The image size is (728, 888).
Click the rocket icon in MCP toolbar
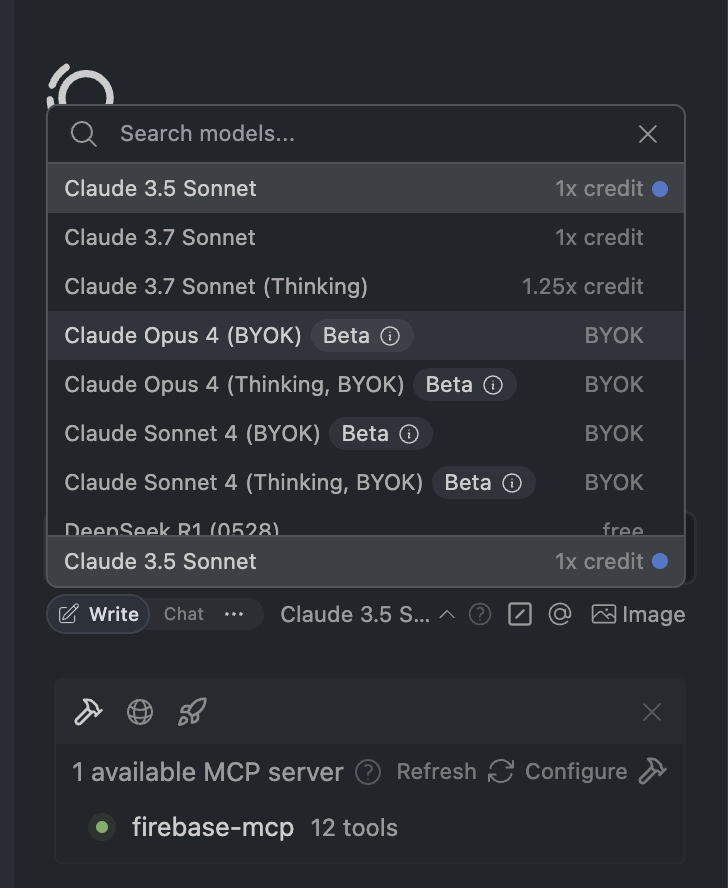(193, 712)
